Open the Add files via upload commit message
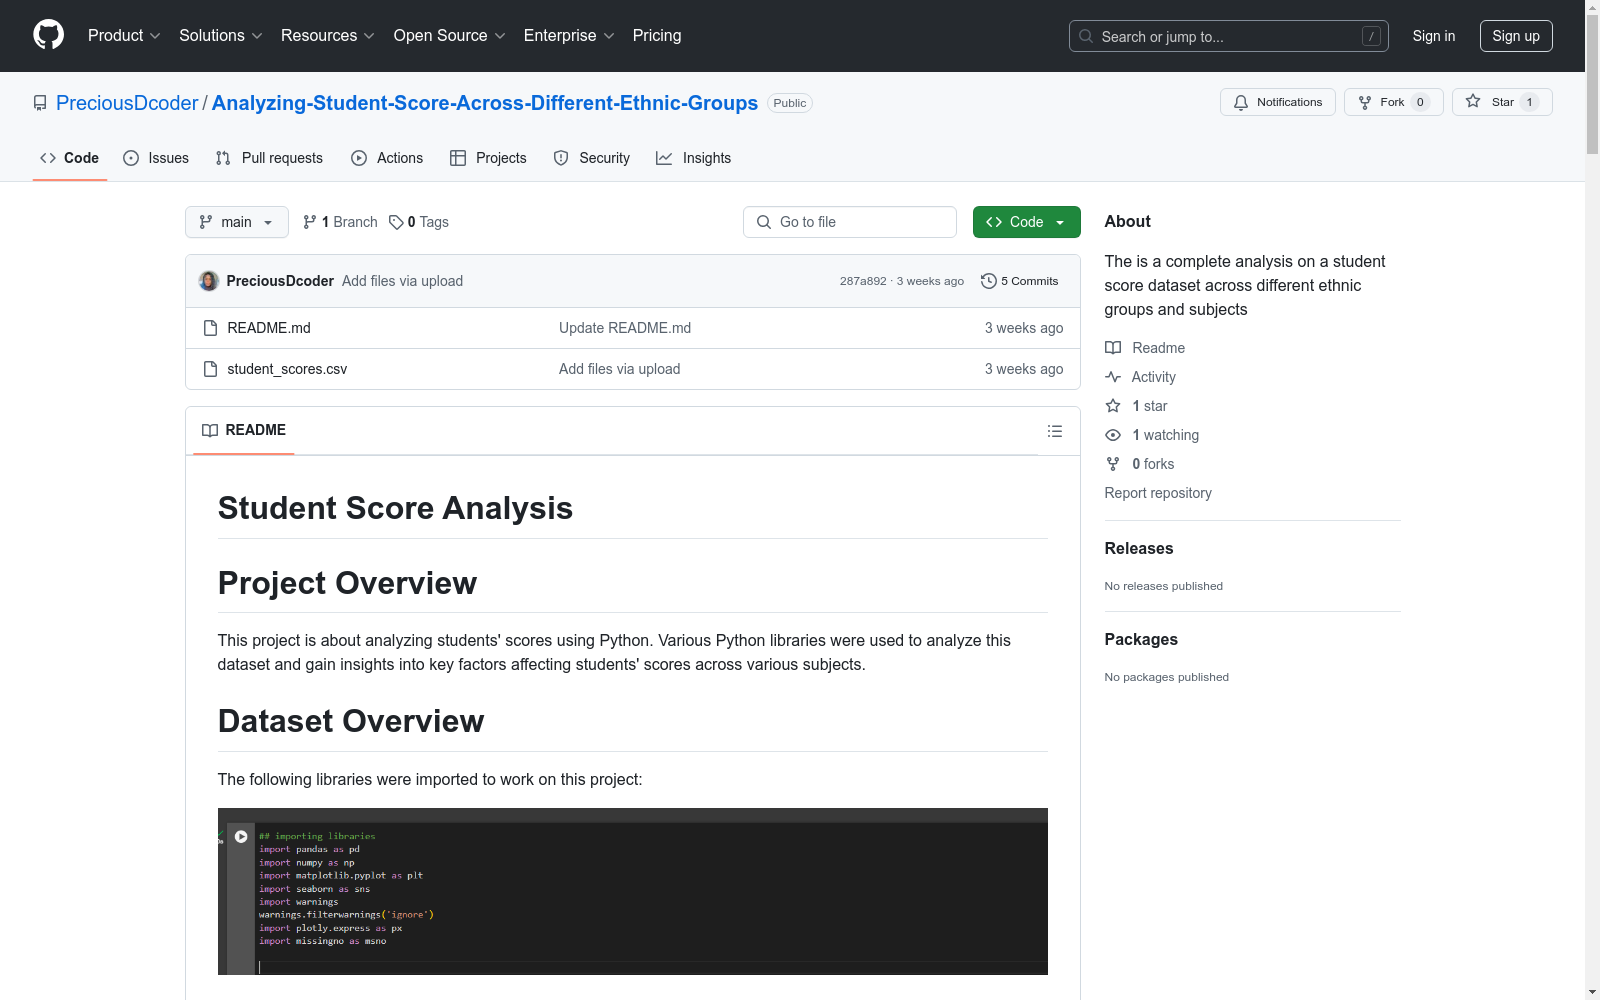1600x1000 pixels. pyautogui.click(x=402, y=281)
